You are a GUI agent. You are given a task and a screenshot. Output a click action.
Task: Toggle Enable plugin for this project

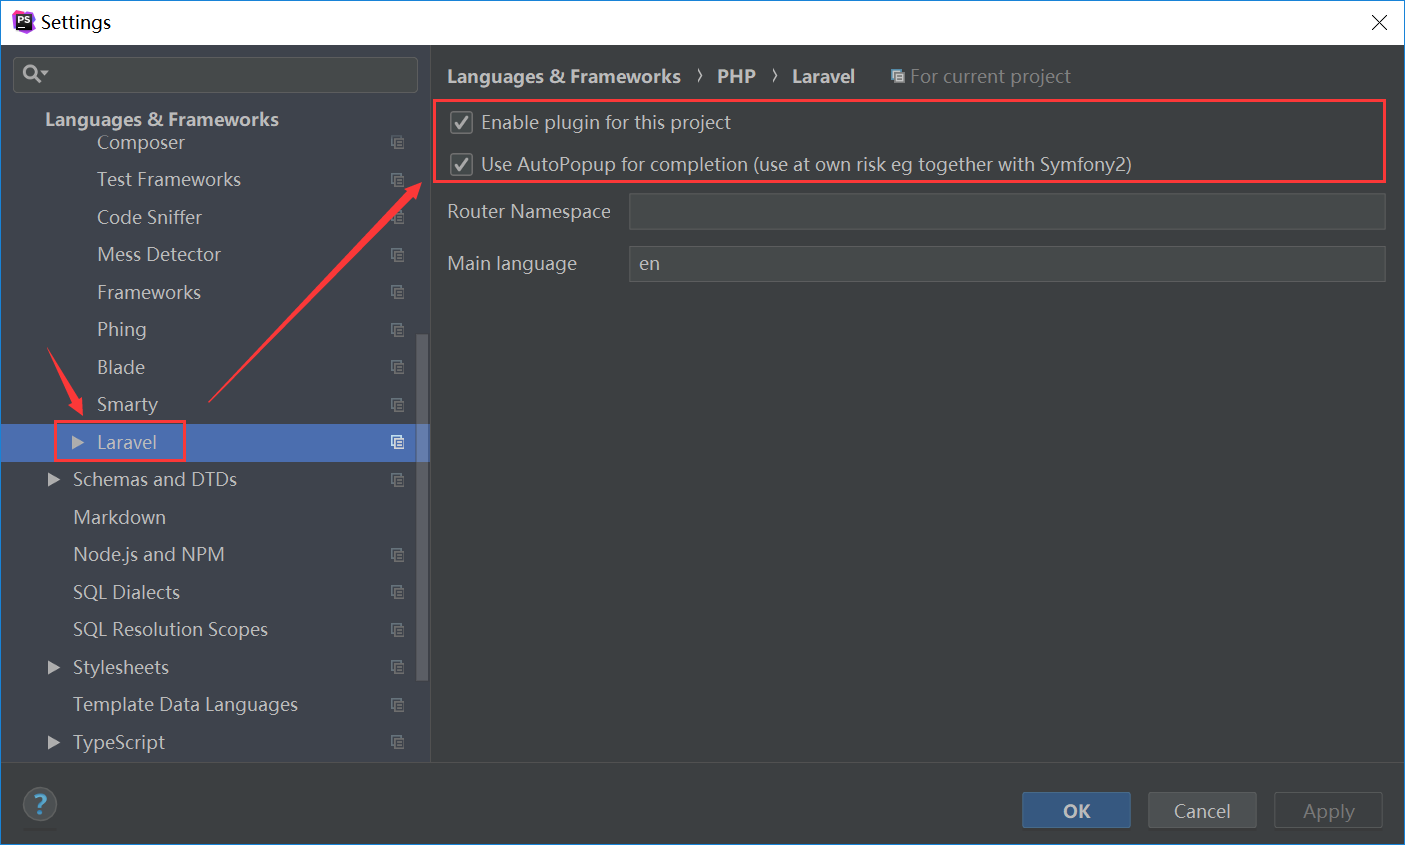tap(461, 123)
